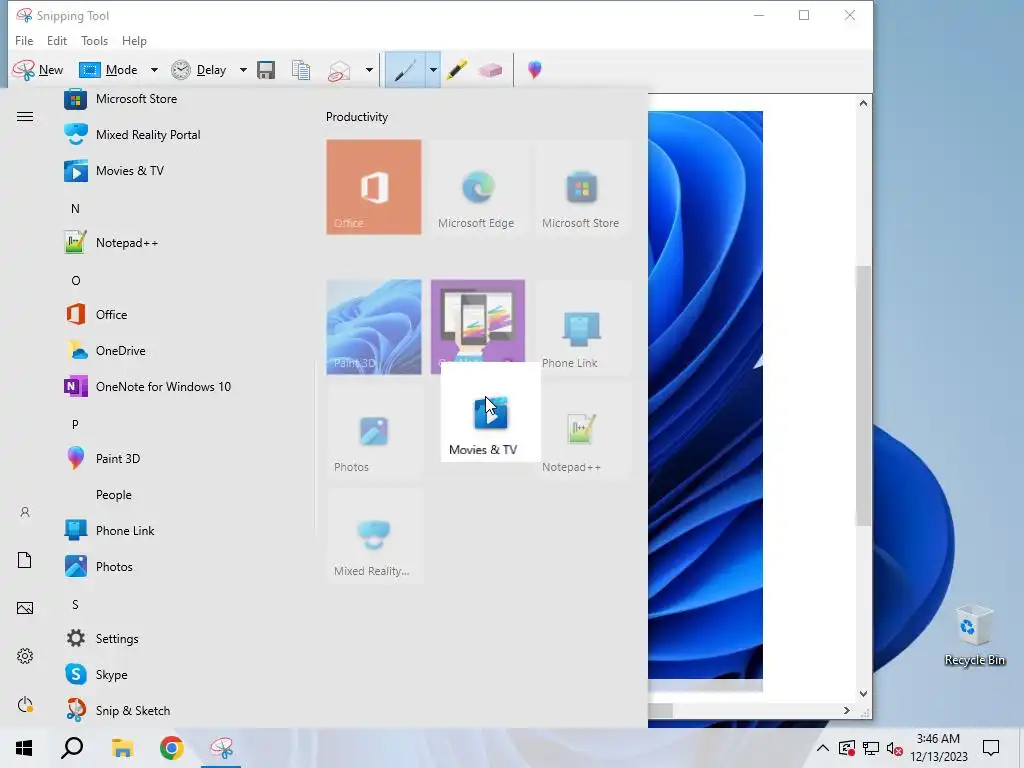Send snip via the envelope icon
The image size is (1024, 768).
tap(339, 70)
